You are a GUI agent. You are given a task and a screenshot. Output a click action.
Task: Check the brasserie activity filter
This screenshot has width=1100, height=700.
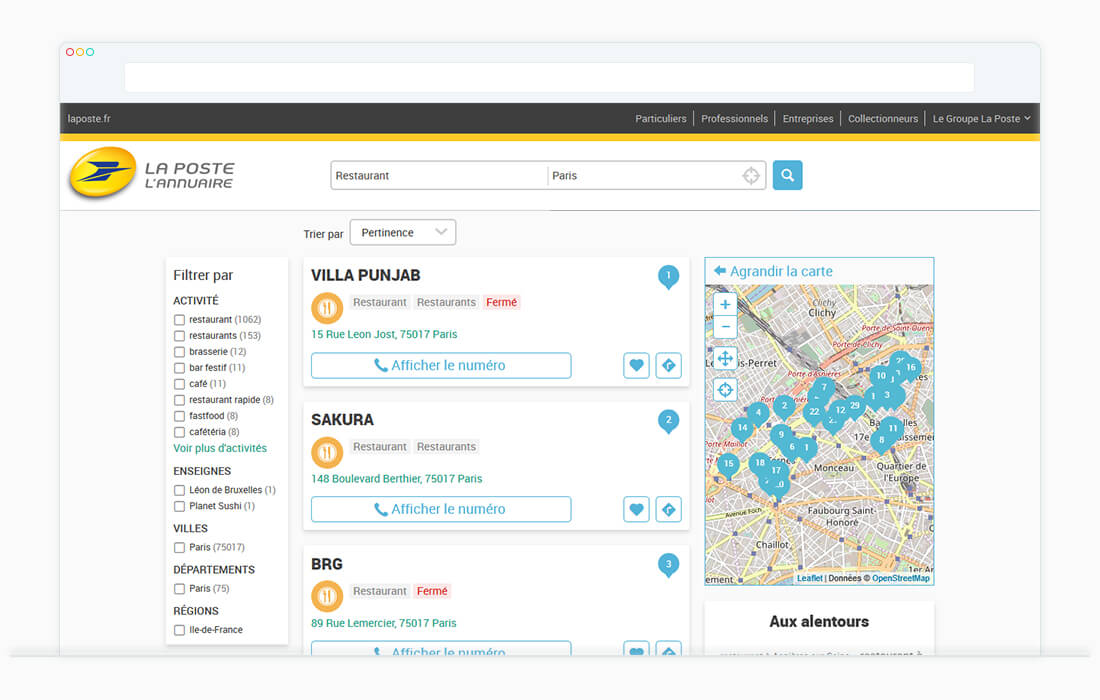click(180, 352)
